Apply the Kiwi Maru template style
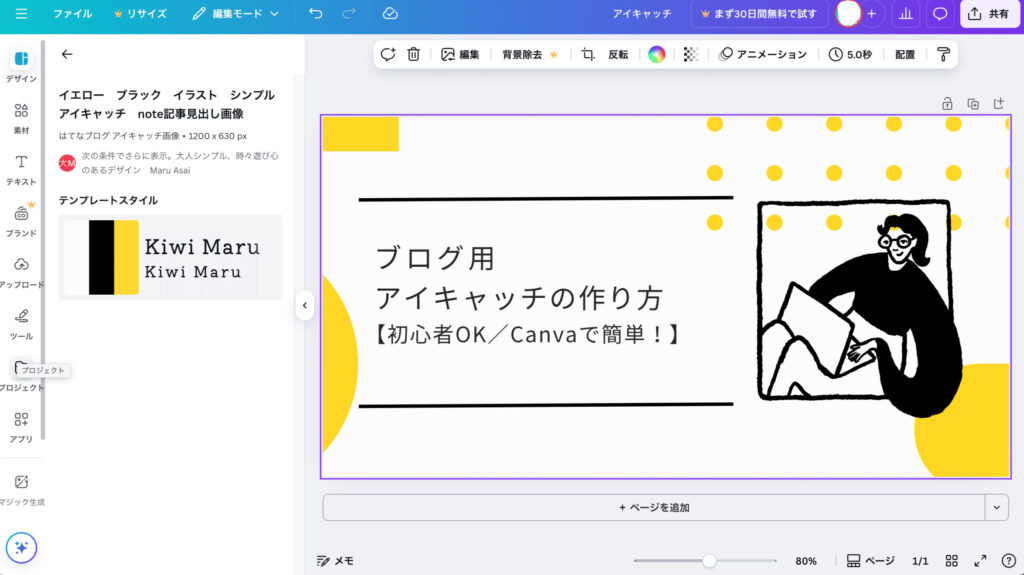This screenshot has height=575, width=1024. pyautogui.click(x=170, y=257)
